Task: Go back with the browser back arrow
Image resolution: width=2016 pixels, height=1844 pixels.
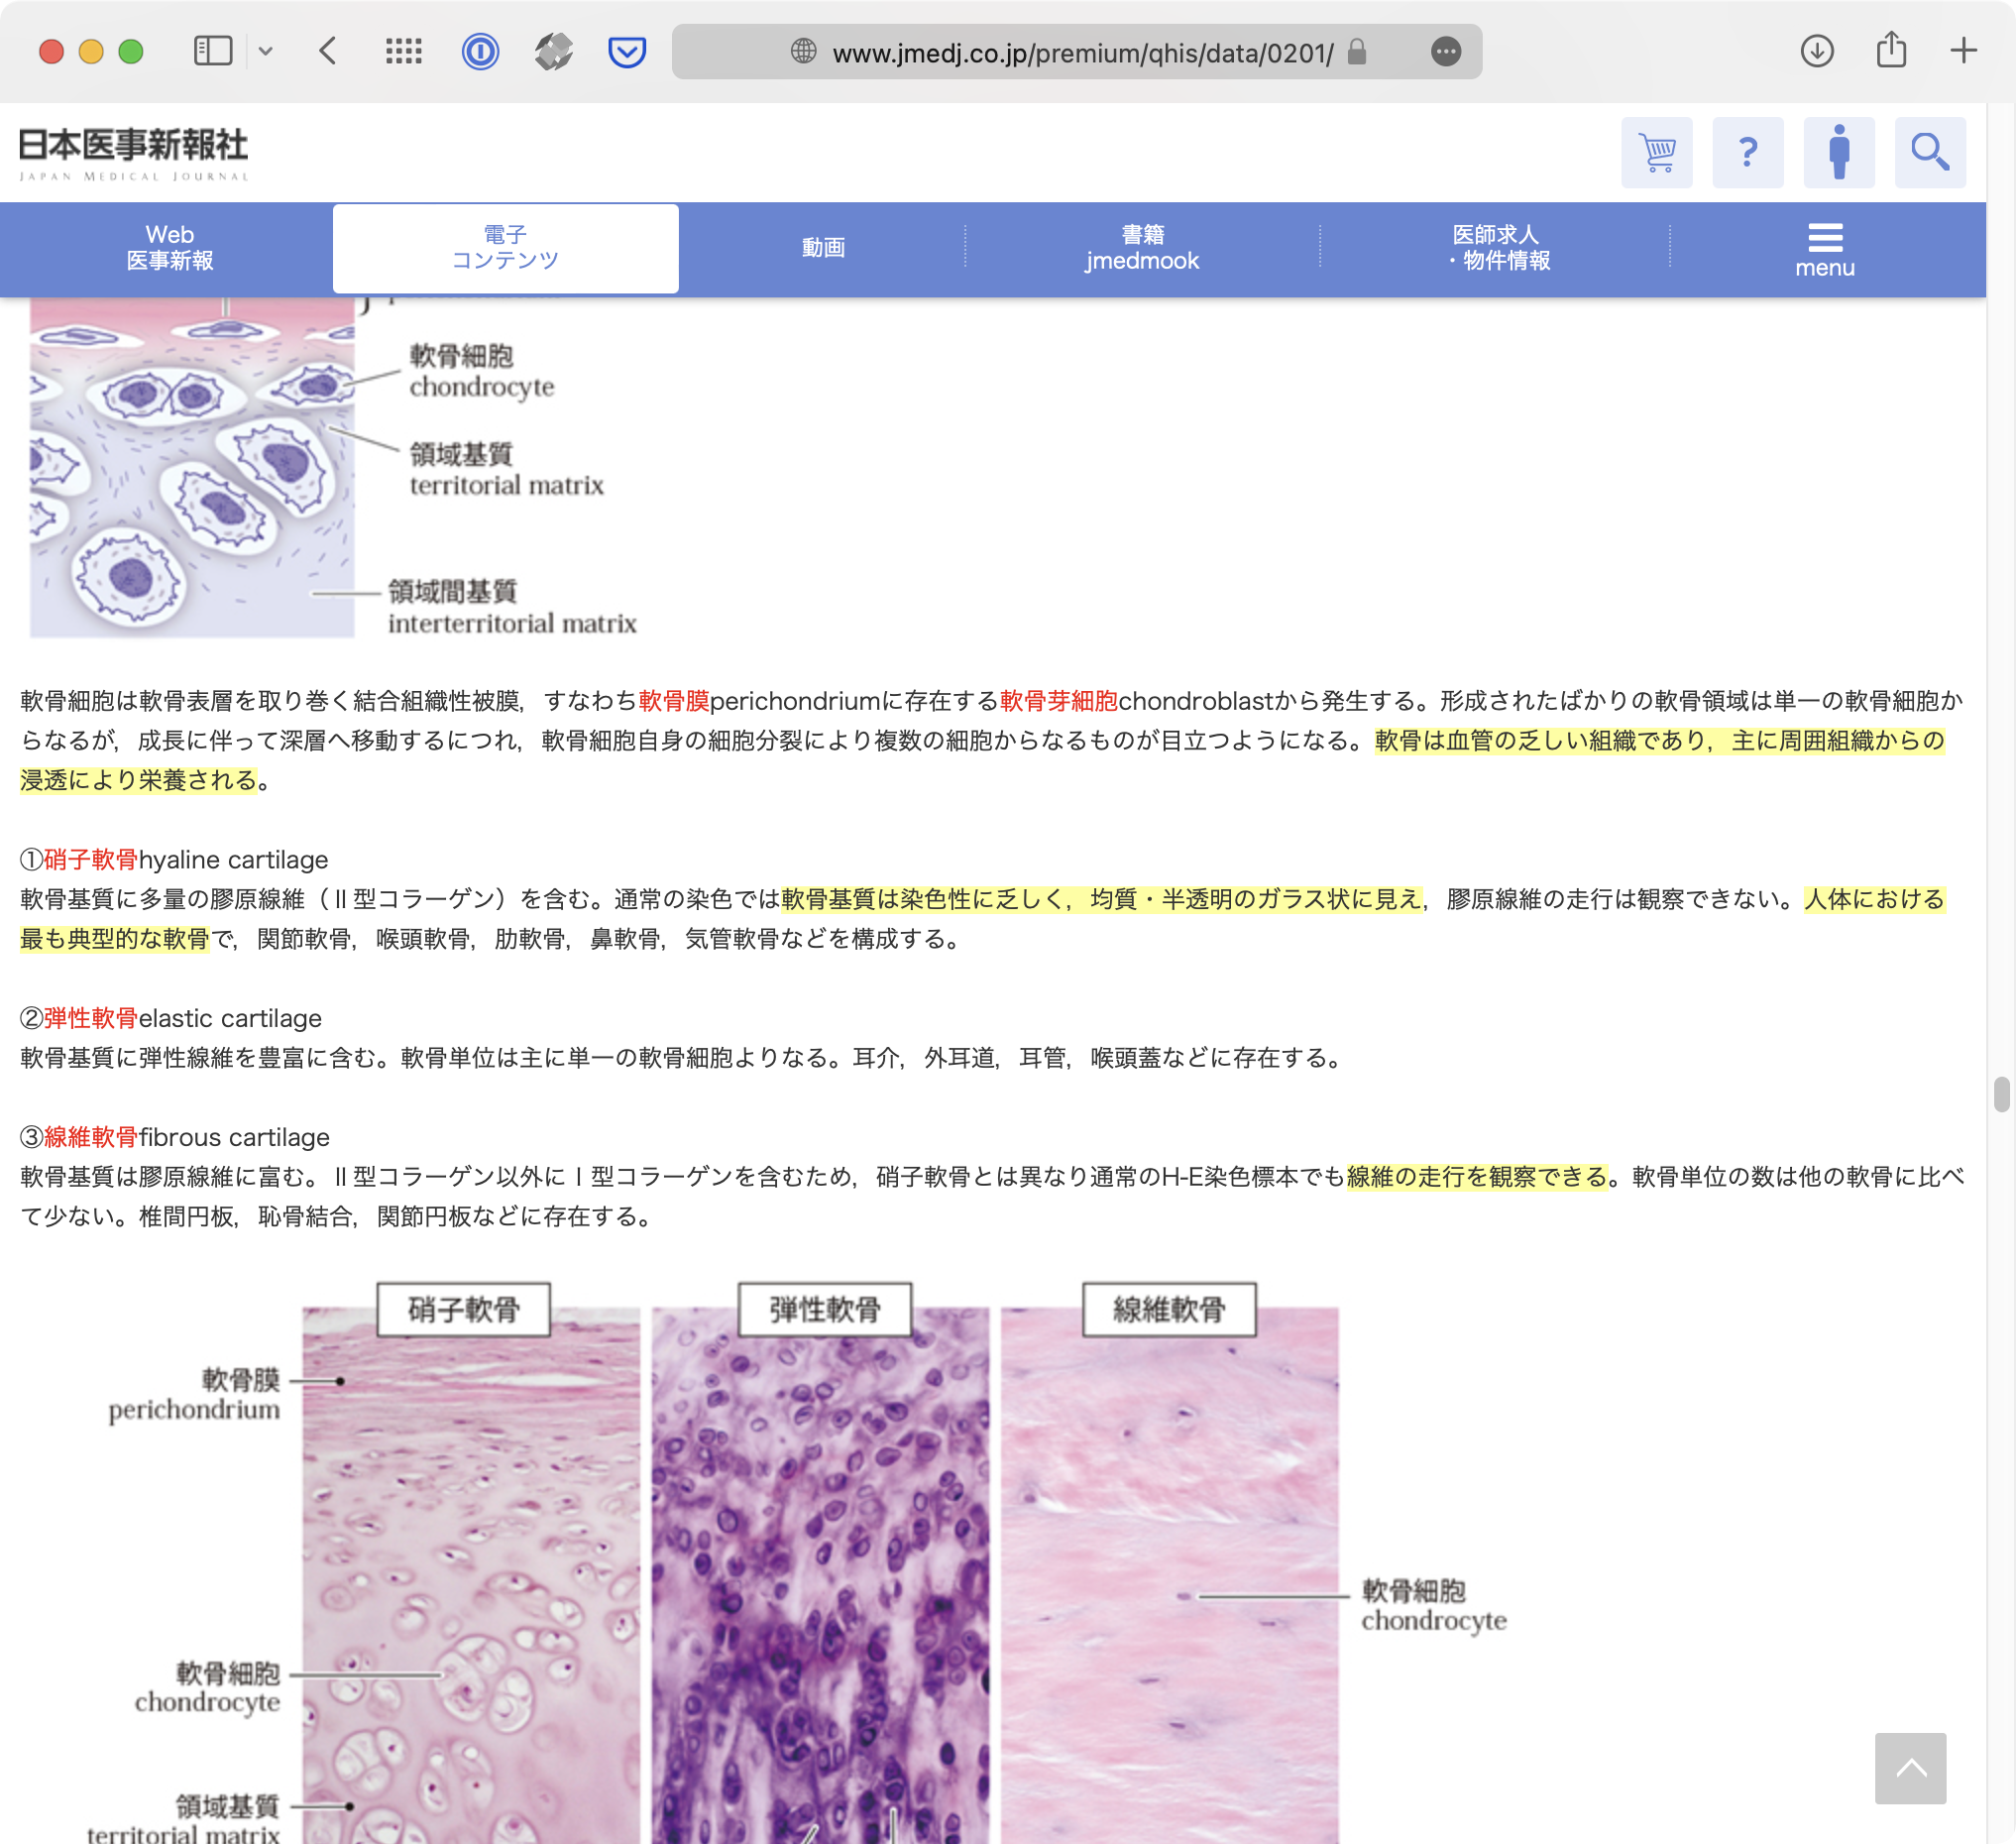Action: coord(328,51)
